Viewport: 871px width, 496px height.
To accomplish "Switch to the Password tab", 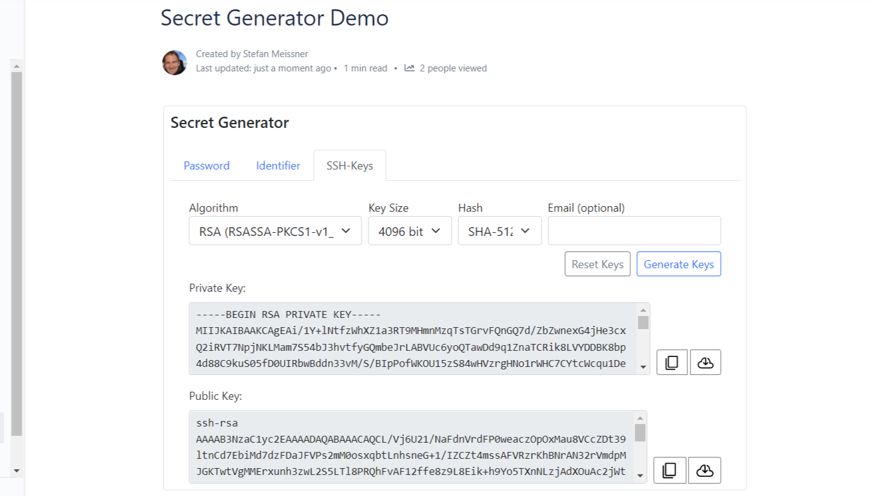I will click(x=207, y=166).
